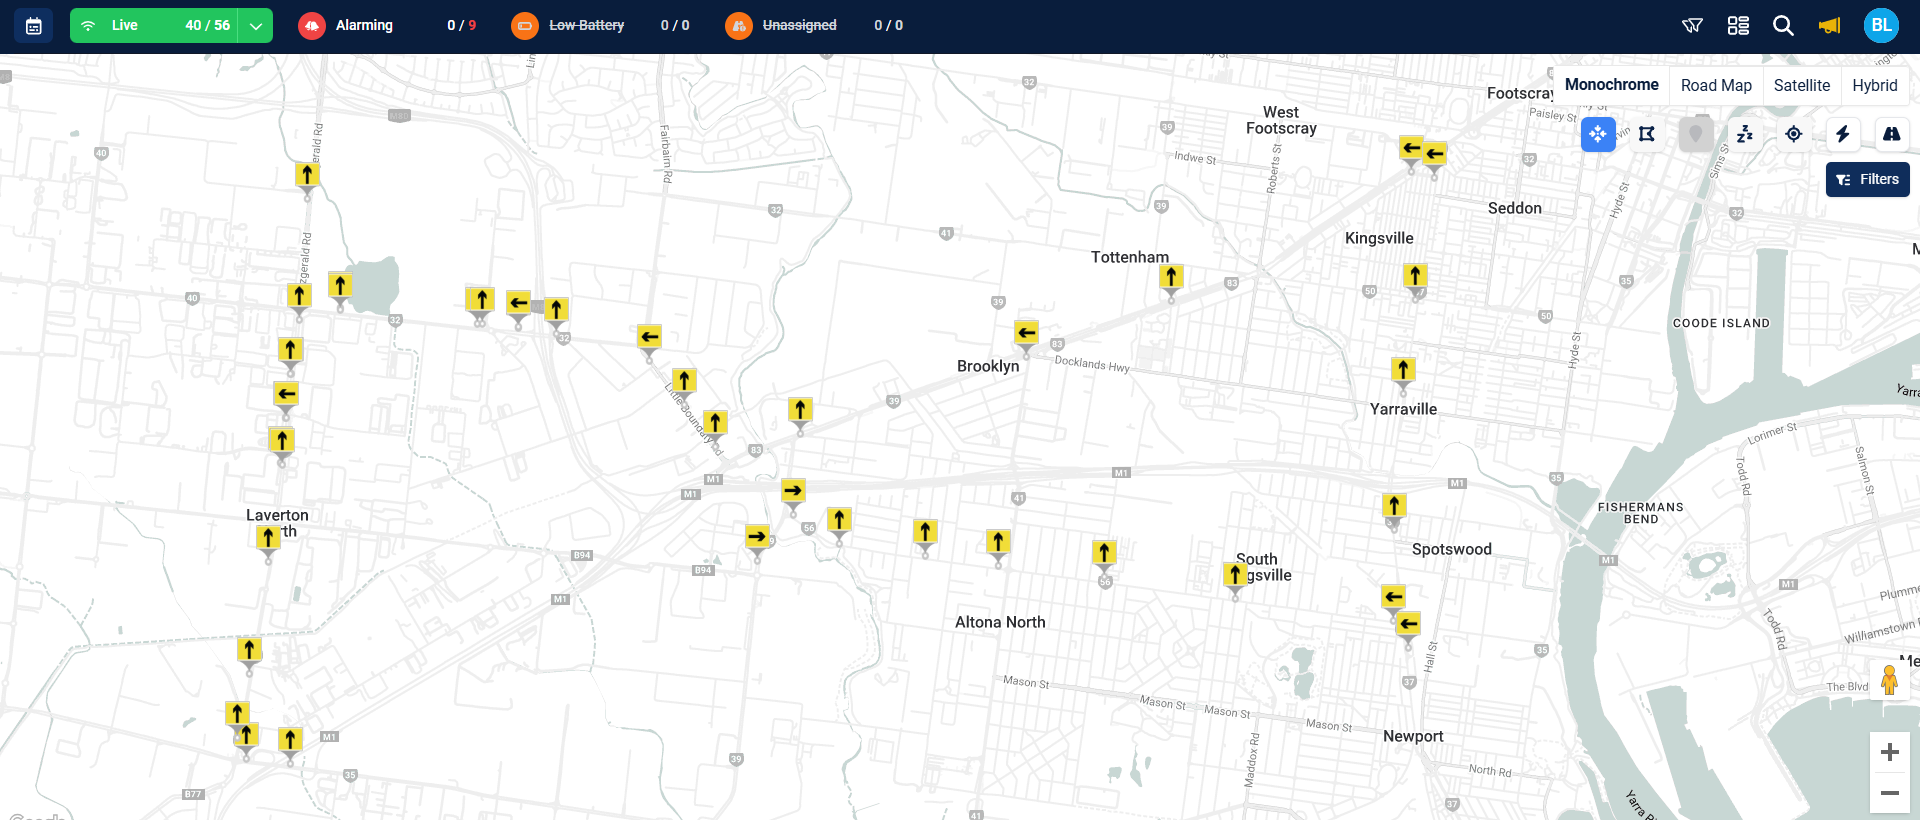Open the BL user profile avatar
This screenshot has height=820, width=1920.
click(x=1881, y=26)
